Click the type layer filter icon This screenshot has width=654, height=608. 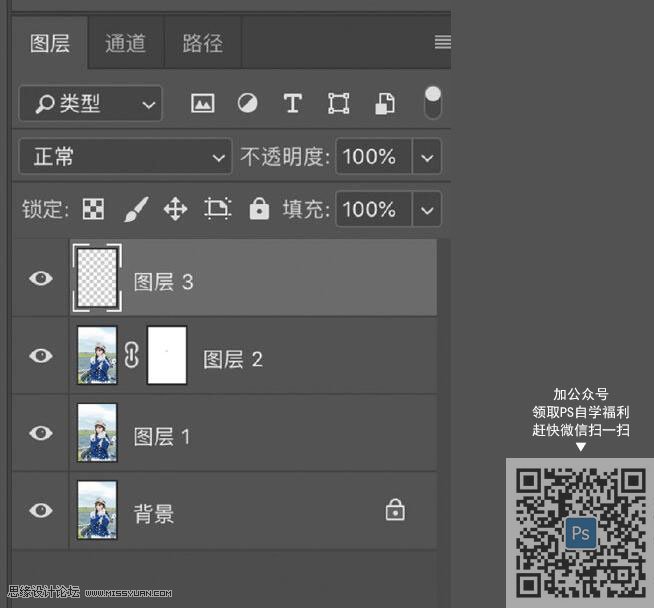[x=292, y=103]
